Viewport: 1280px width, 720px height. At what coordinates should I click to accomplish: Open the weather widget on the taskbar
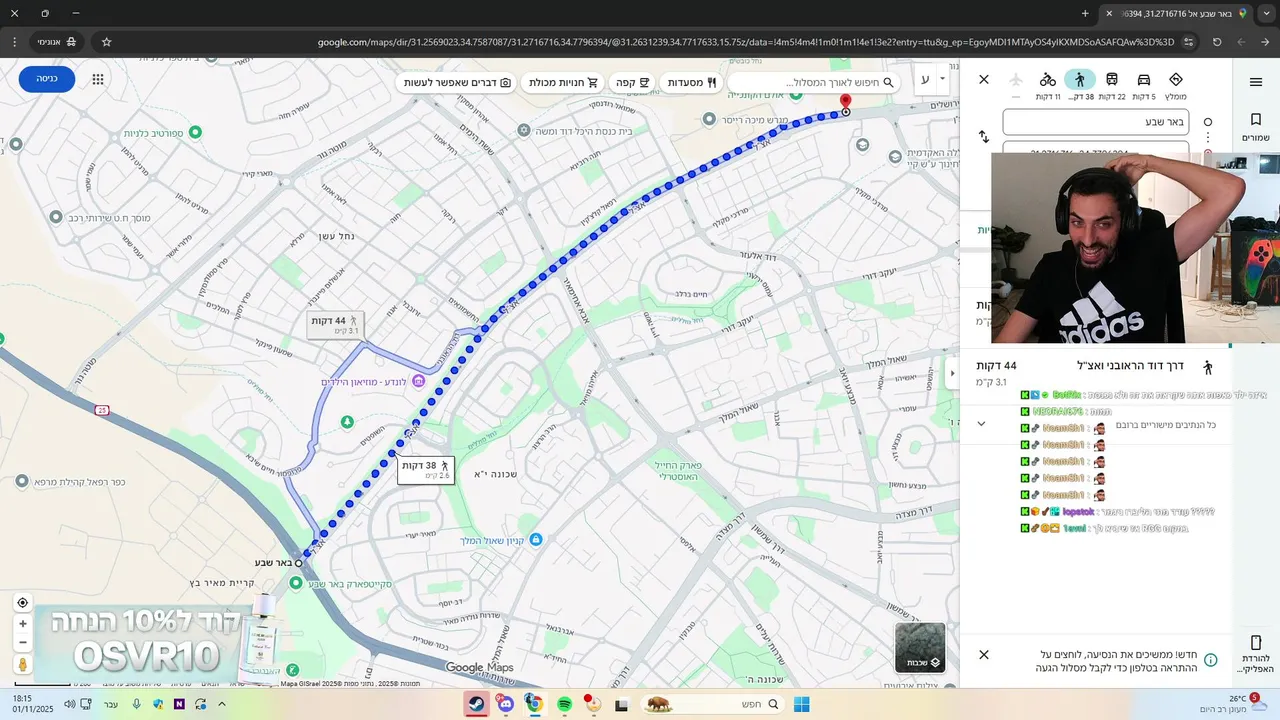pos(1235,704)
